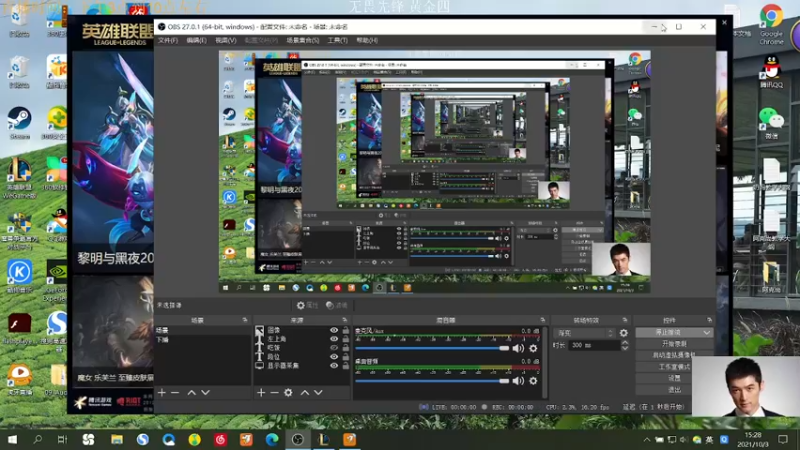Screen dimensions: 800x450
Task: Remove selected source with minus button
Action: [274, 392]
